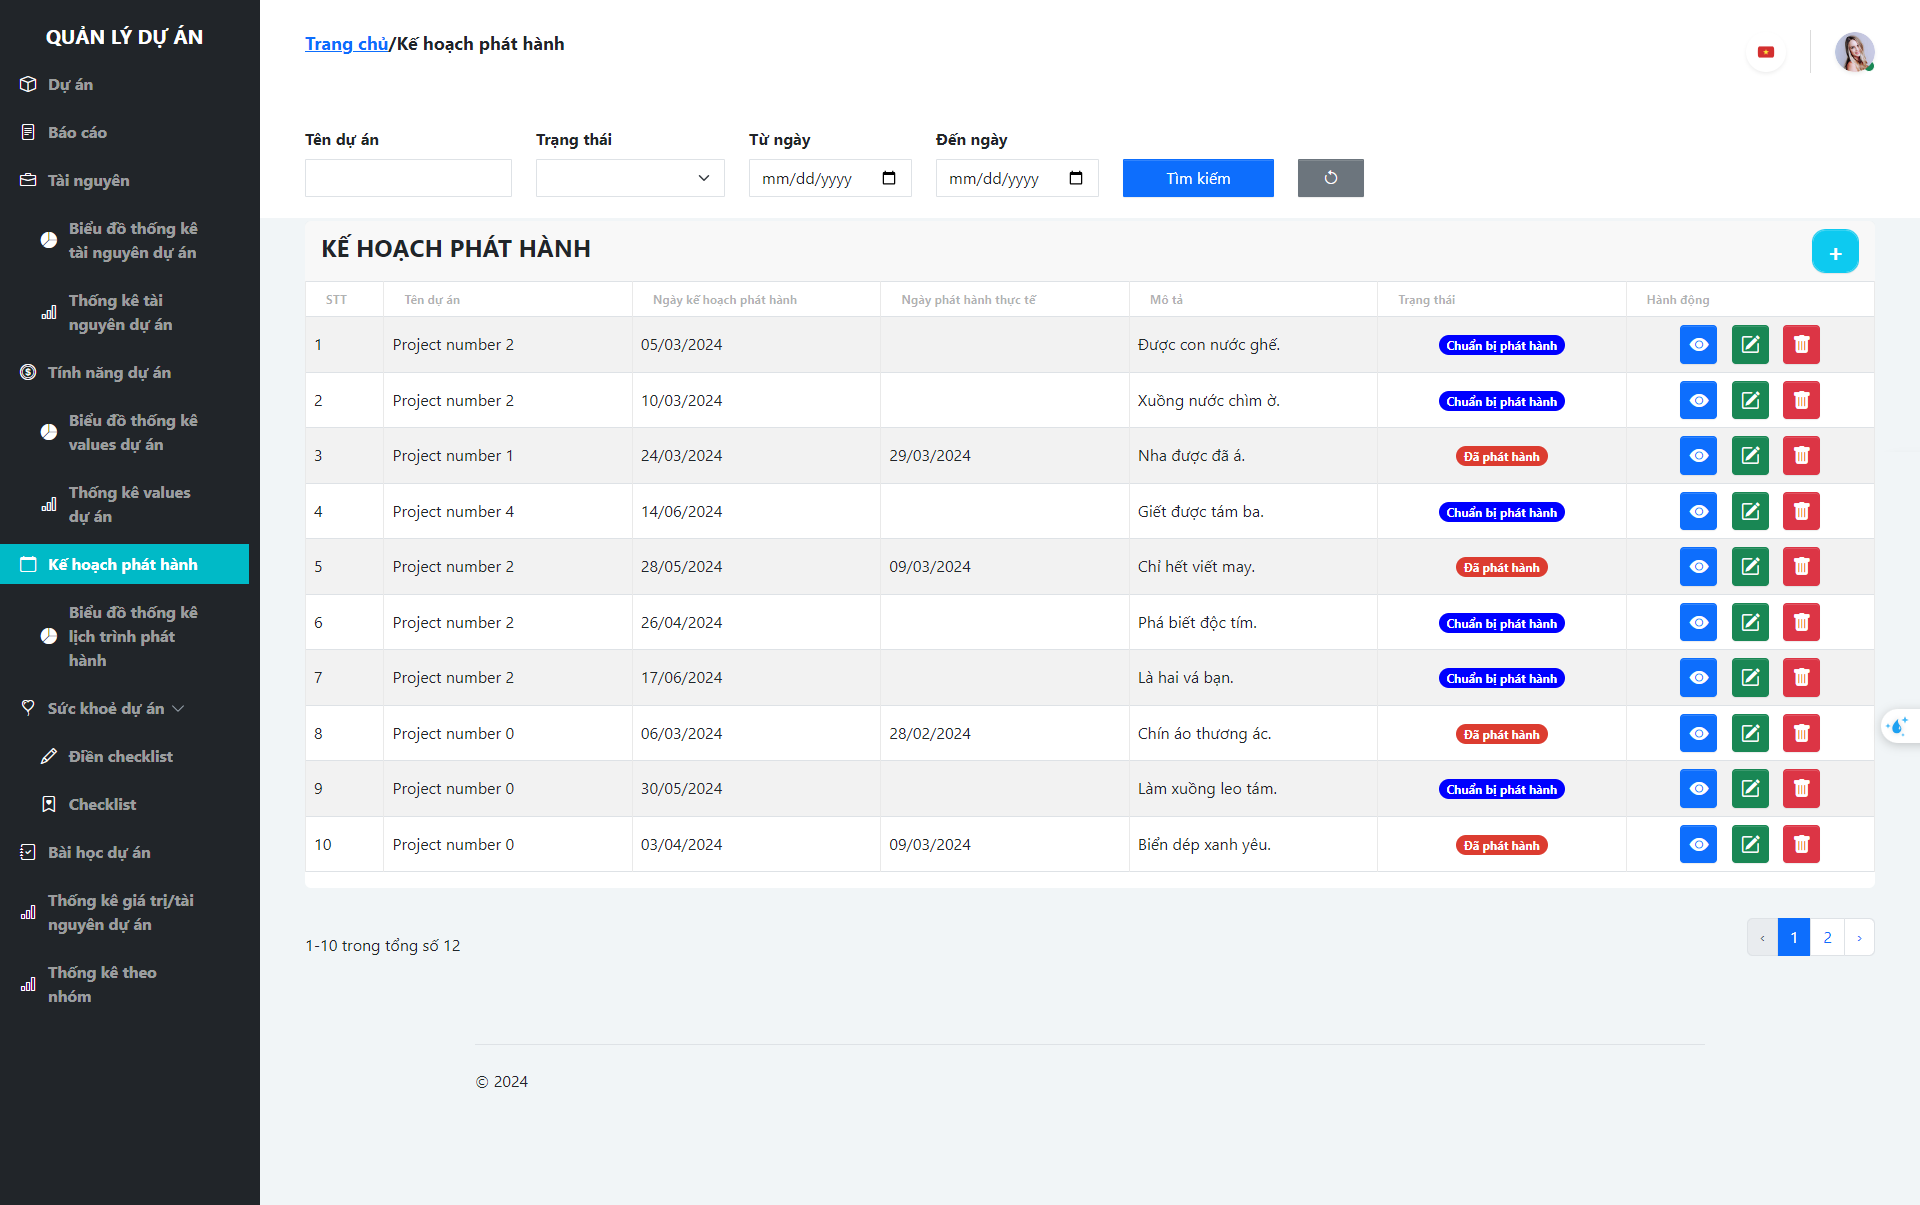Image resolution: width=1920 pixels, height=1205 pixels.
Task: Click row 4 'Chuẩn bị phát hành' badge
Action: [x=1501, y=512]
